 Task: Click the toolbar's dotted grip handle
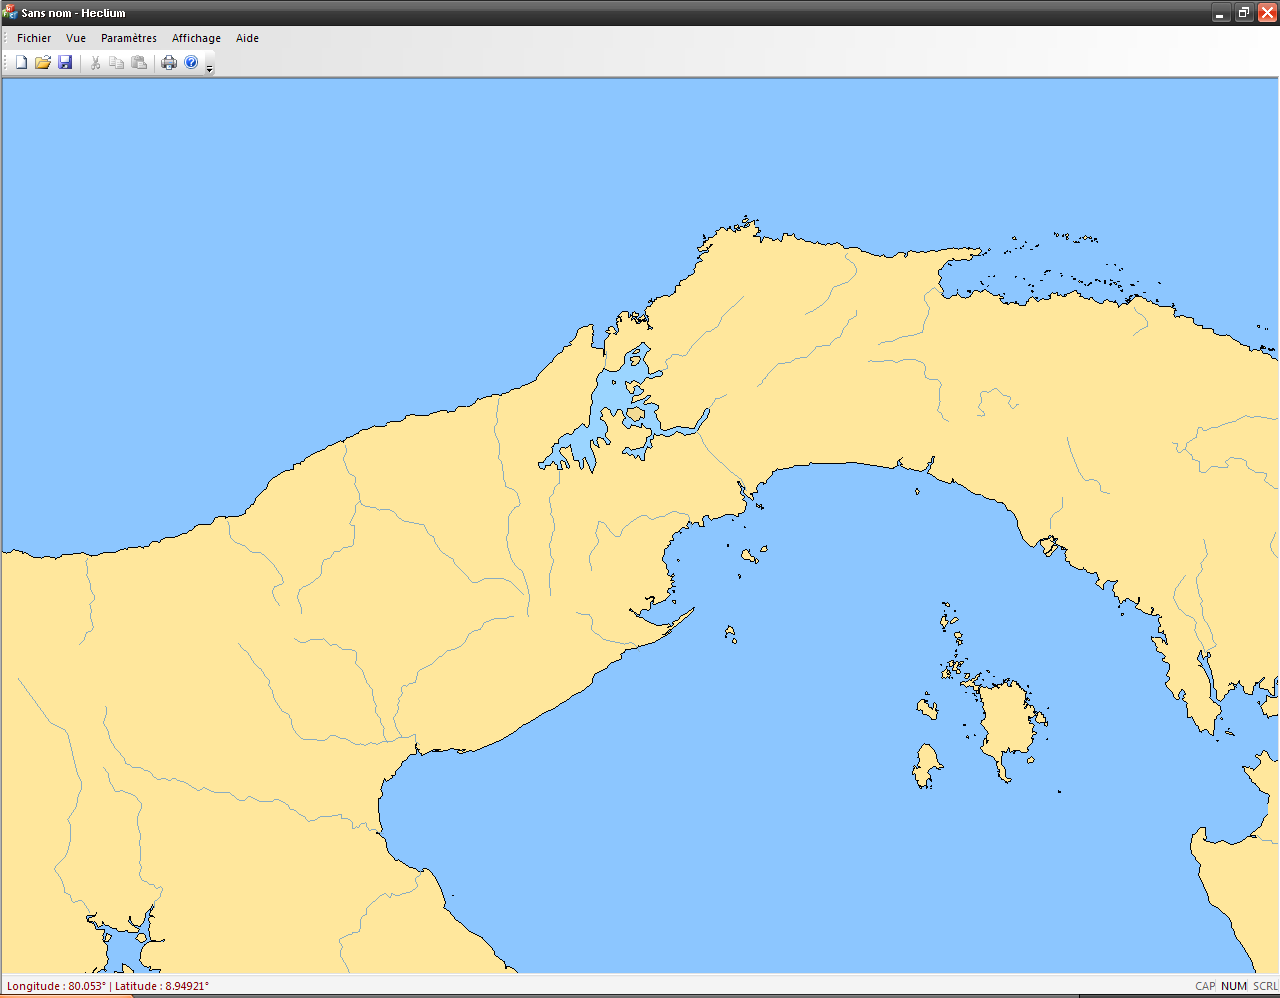point(5,63)
